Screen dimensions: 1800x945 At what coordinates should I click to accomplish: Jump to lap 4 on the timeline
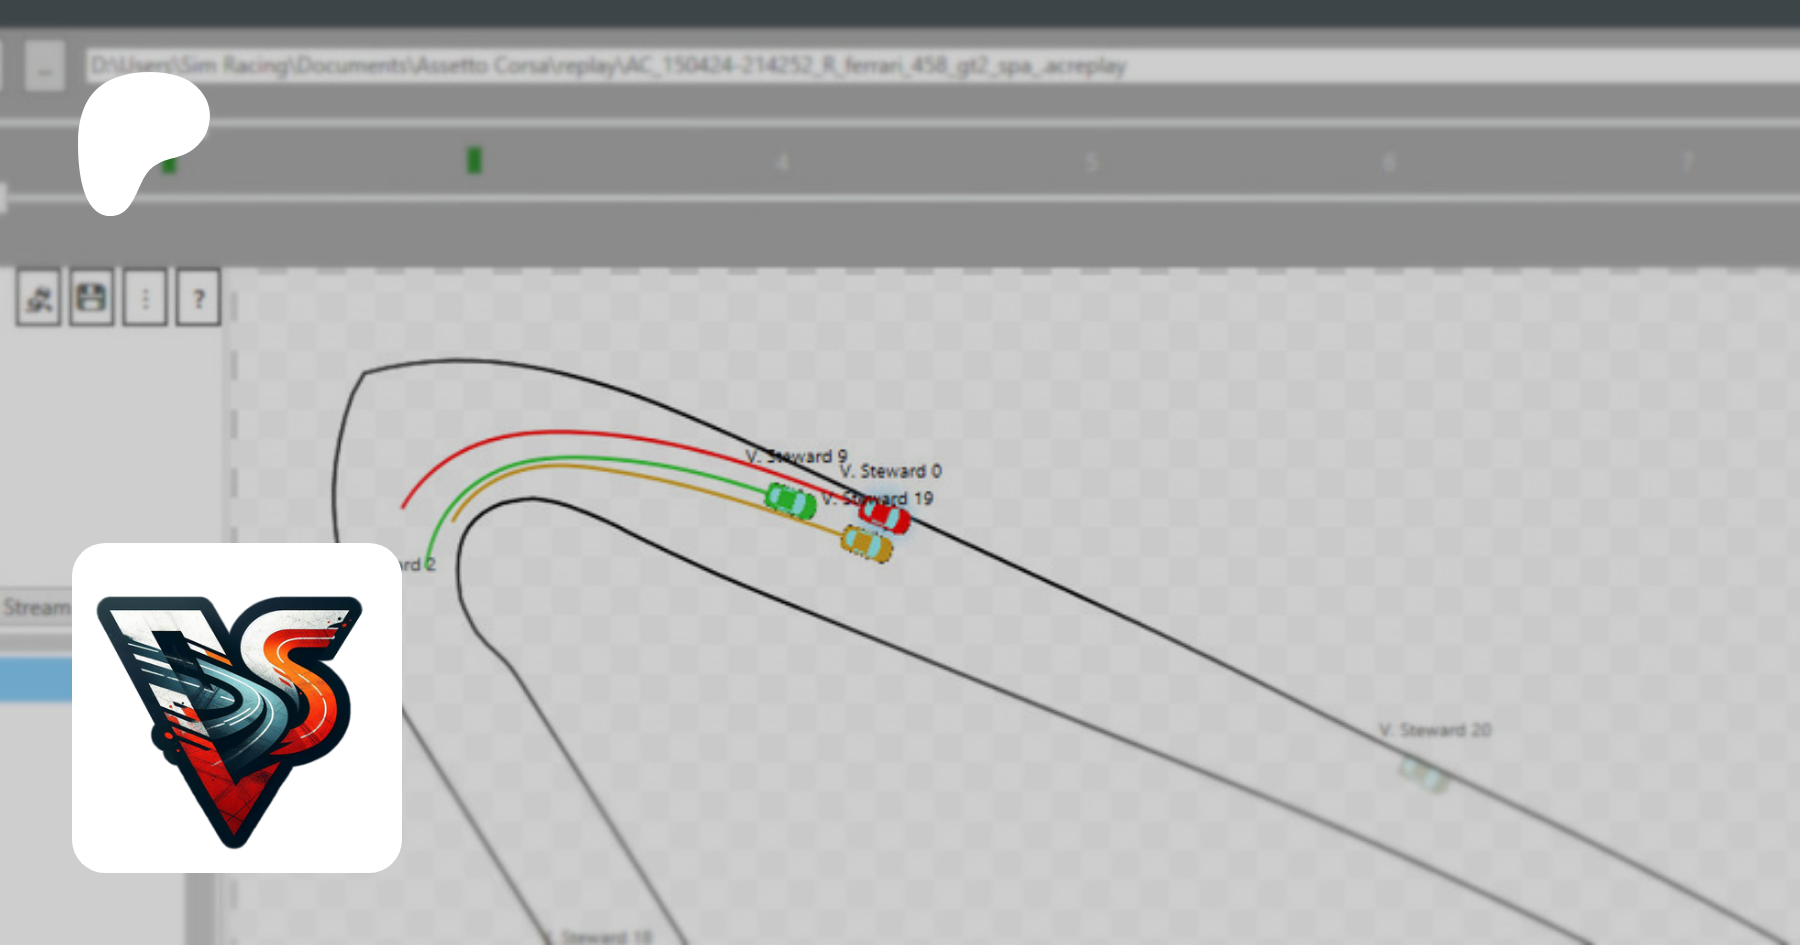click(x=782, y=162)
